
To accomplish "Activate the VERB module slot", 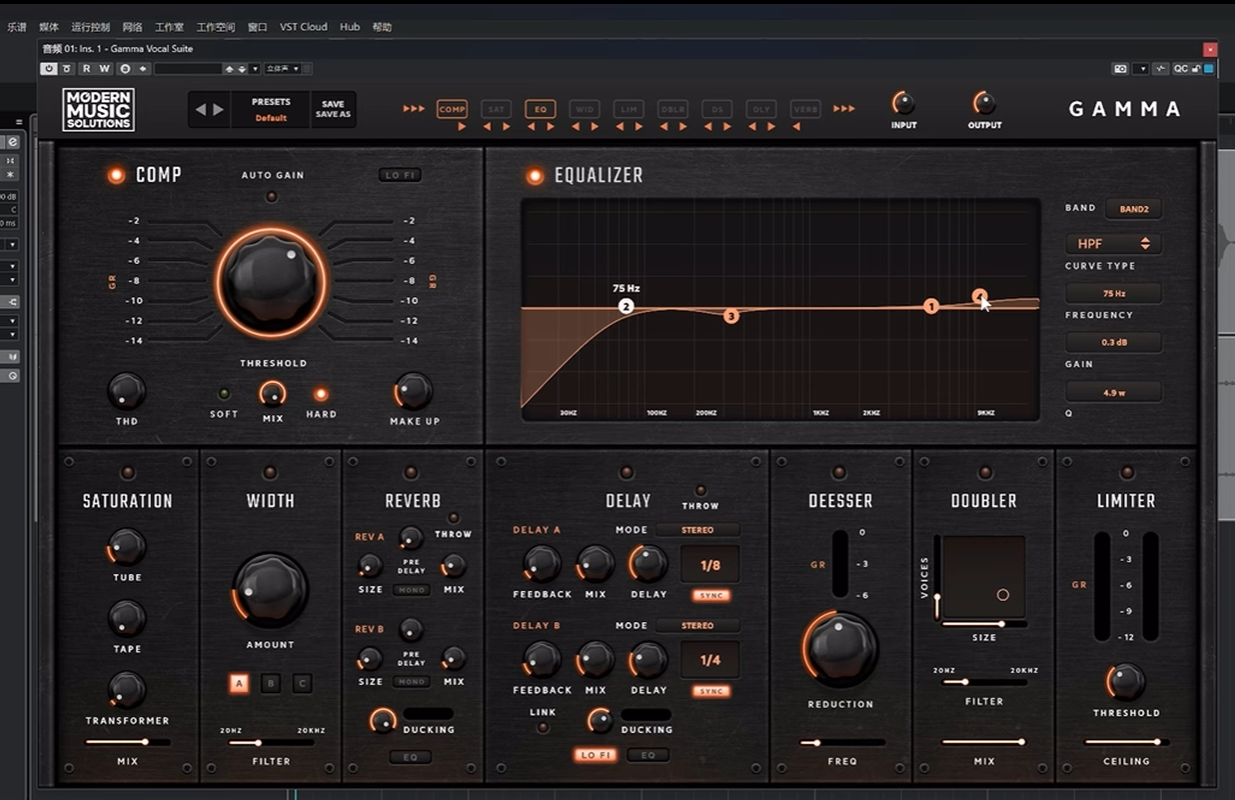I will tap(806, 109).
